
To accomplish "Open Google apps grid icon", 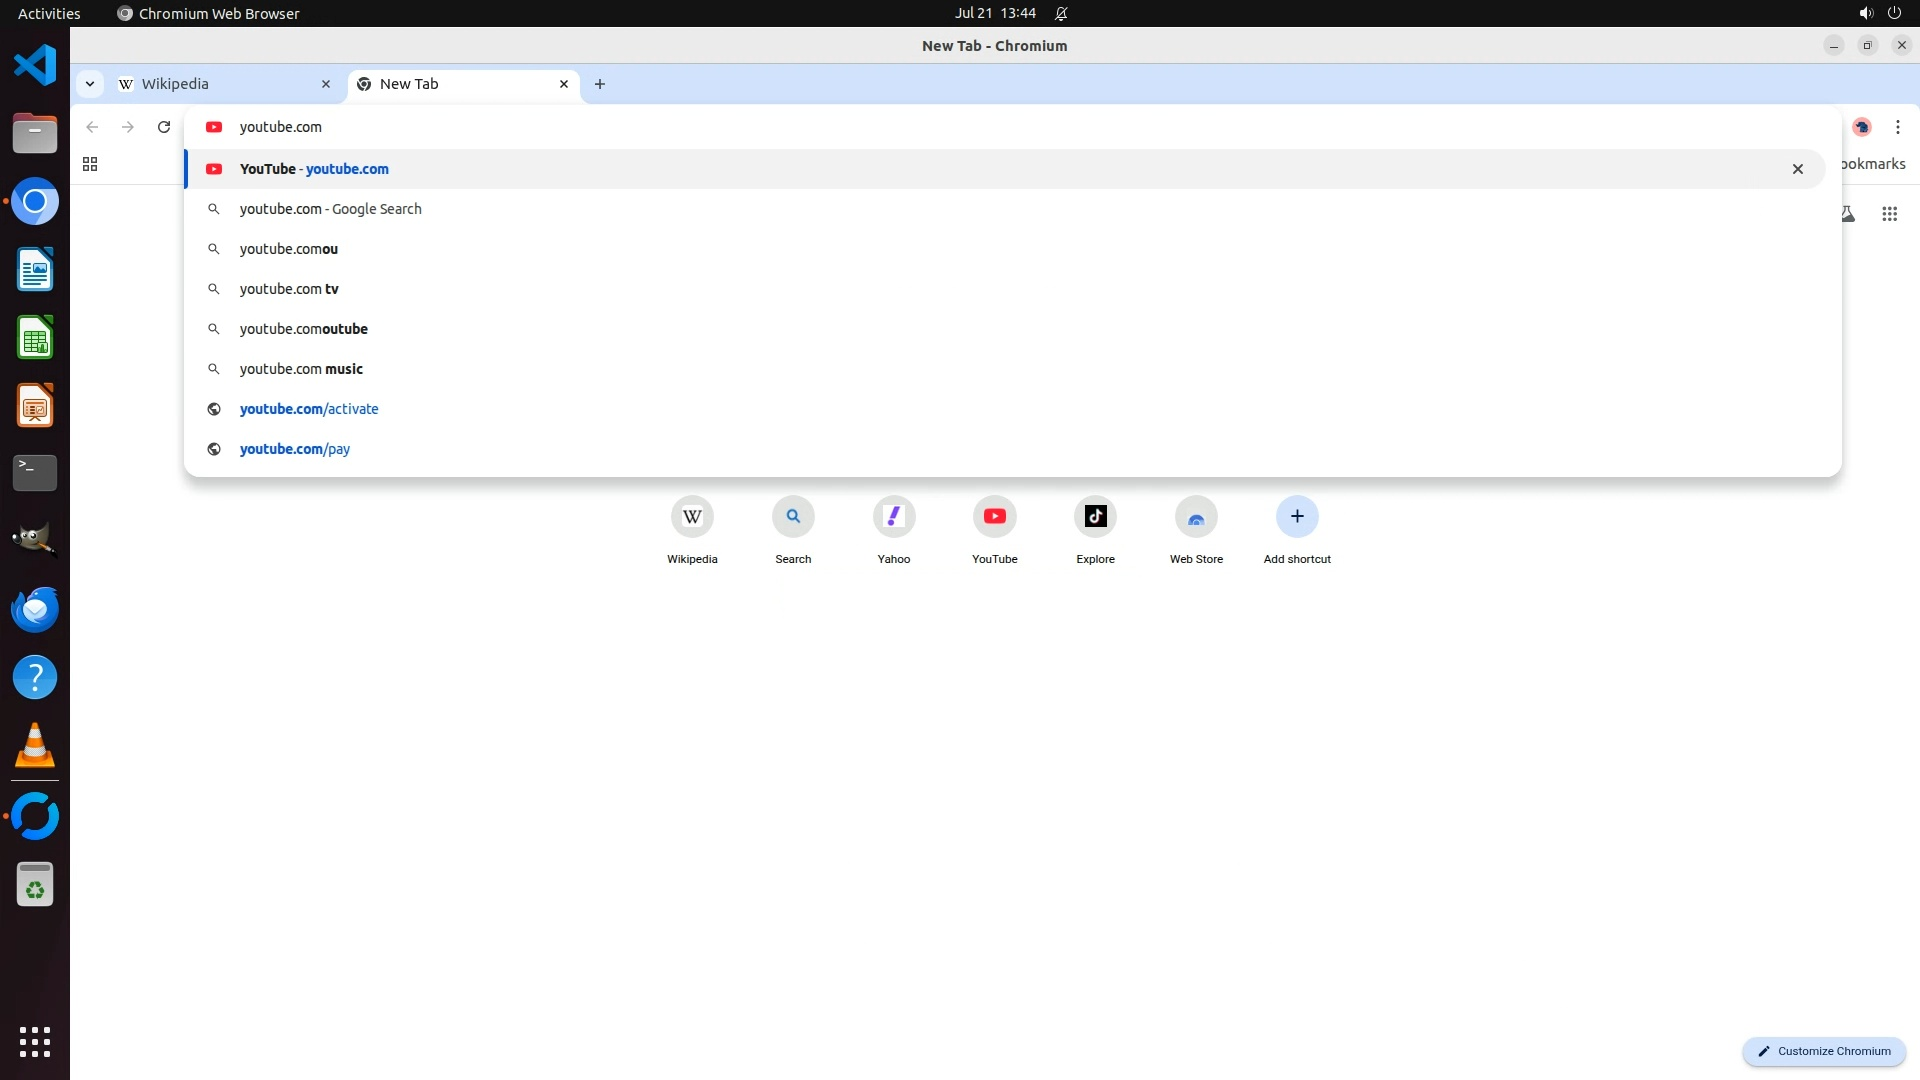I will pyautogui.click(x=1889, y=214).
